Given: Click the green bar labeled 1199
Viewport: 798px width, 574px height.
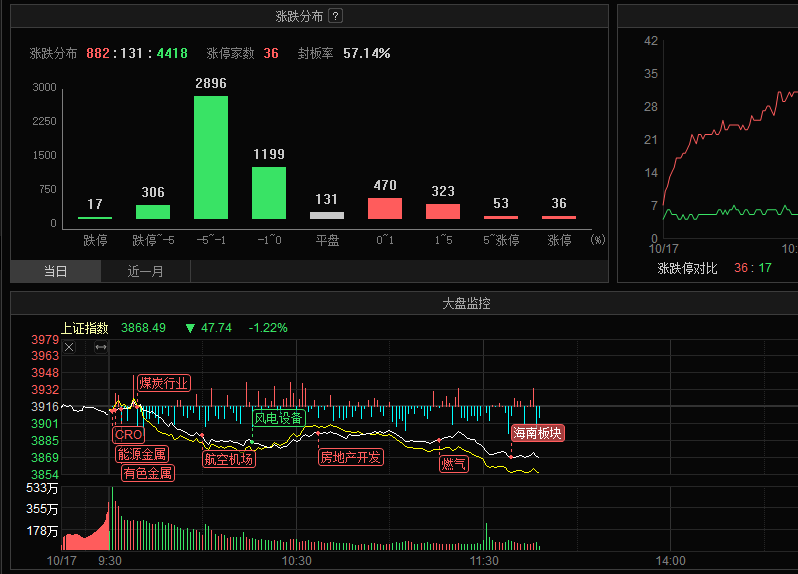Looking at the screenshot, I should click(269, 192).
